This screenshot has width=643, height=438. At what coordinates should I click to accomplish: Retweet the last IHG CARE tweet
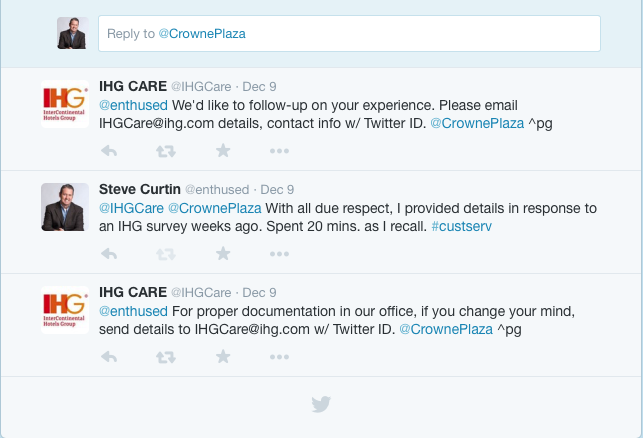click(x=167, y=356)
